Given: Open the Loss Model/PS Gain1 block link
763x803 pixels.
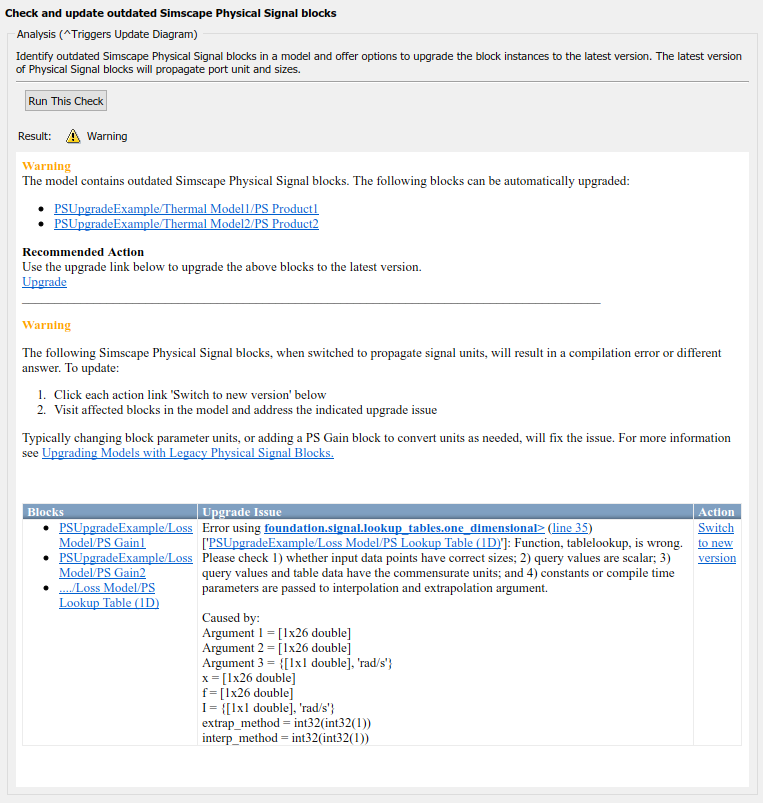Looking at the screenshot, I should click(125, 535).
